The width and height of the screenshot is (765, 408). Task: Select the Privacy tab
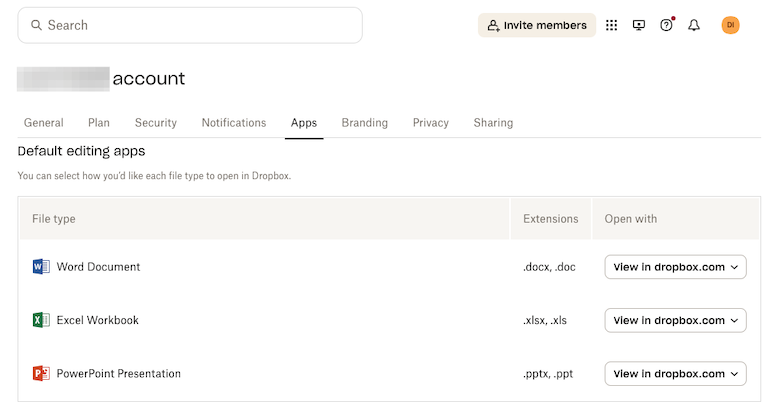point(430,123)
